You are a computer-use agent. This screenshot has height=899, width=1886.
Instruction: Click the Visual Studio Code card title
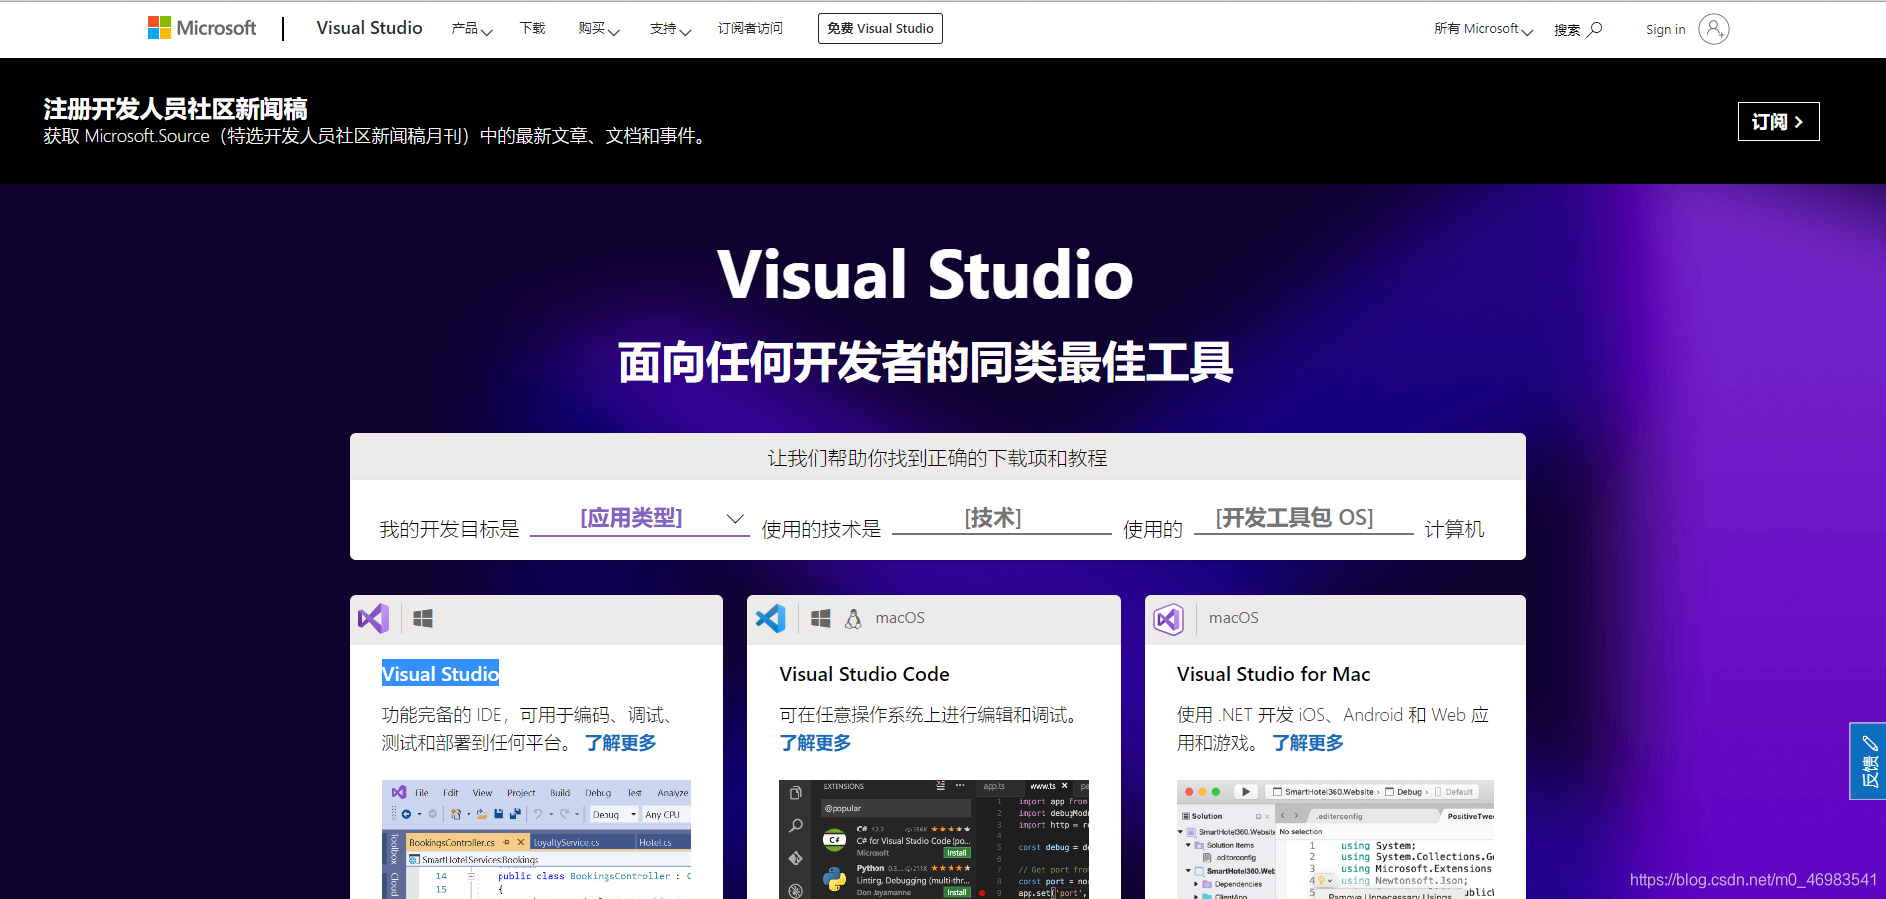click(864, 674)
